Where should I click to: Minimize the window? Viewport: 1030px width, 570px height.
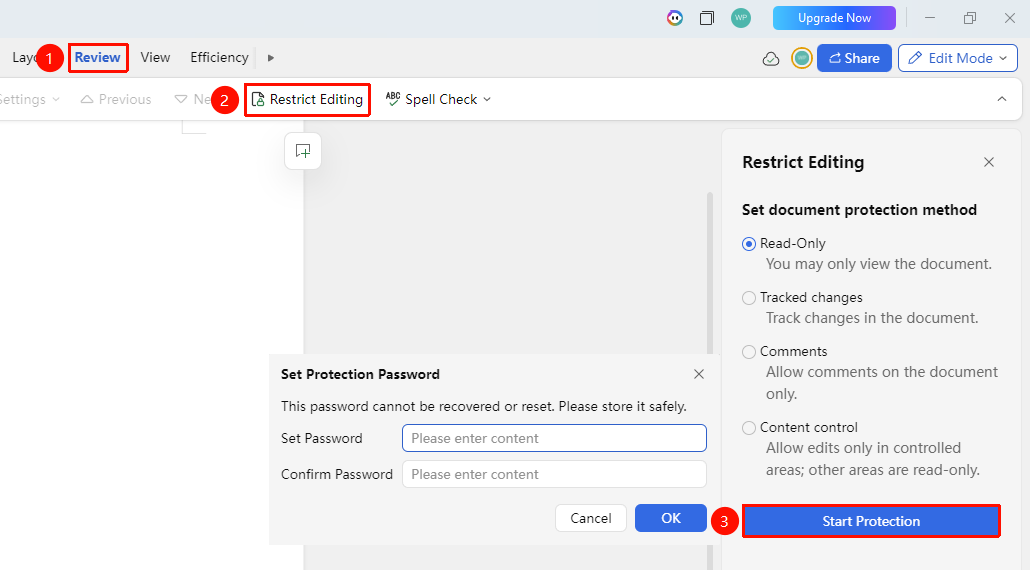(930, 18)
